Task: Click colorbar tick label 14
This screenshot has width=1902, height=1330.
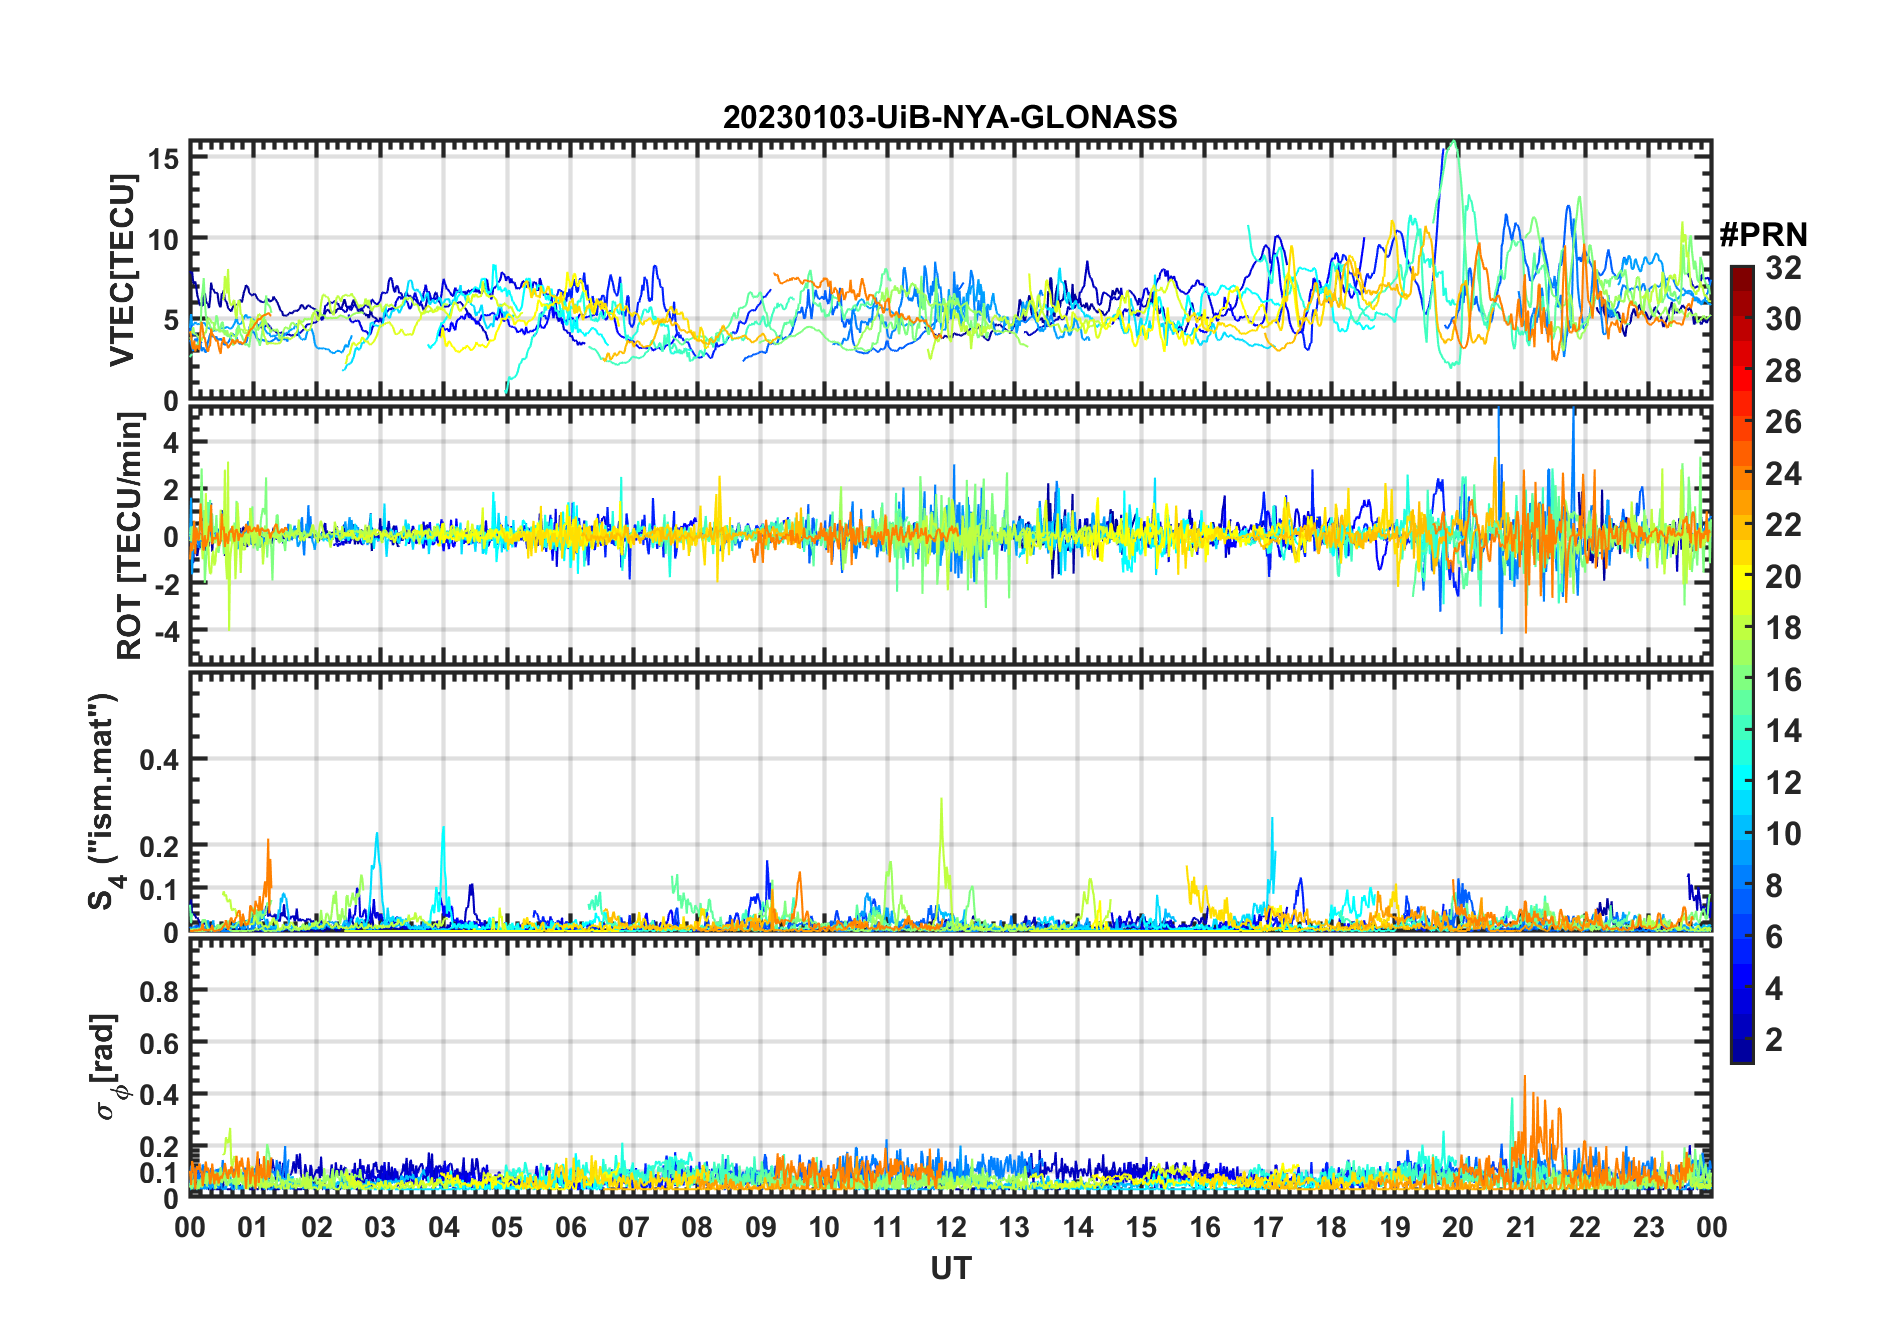Action: coord(1783,731)
